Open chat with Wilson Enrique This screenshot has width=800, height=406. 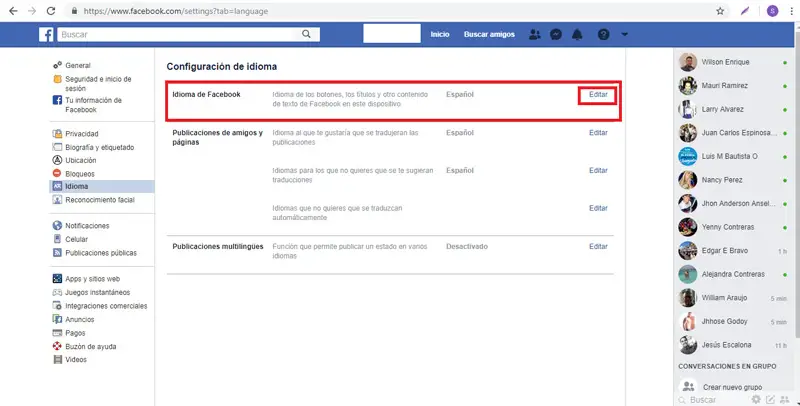pyautogui.click(x=734, y=62)
